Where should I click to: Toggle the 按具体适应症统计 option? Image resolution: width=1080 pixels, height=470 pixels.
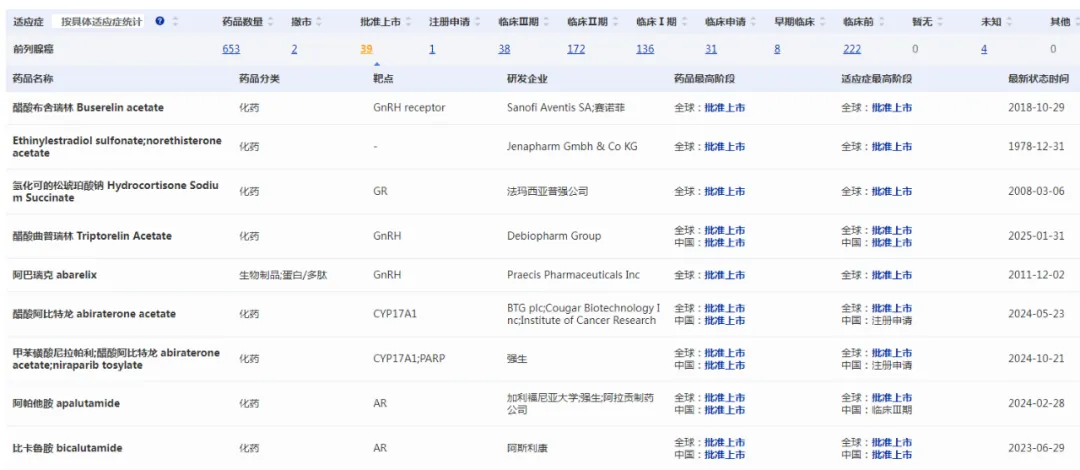101,21
